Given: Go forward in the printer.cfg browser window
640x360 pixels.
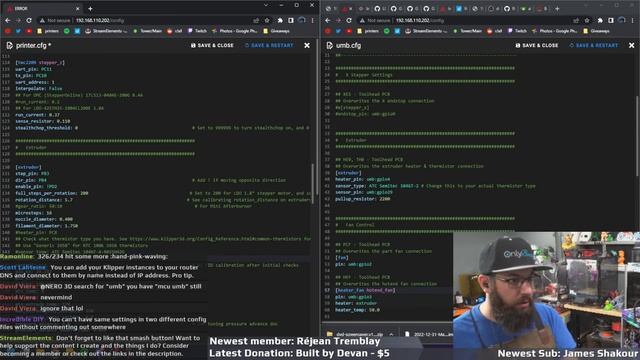Looking at the screenshot, I should (18, 20).
